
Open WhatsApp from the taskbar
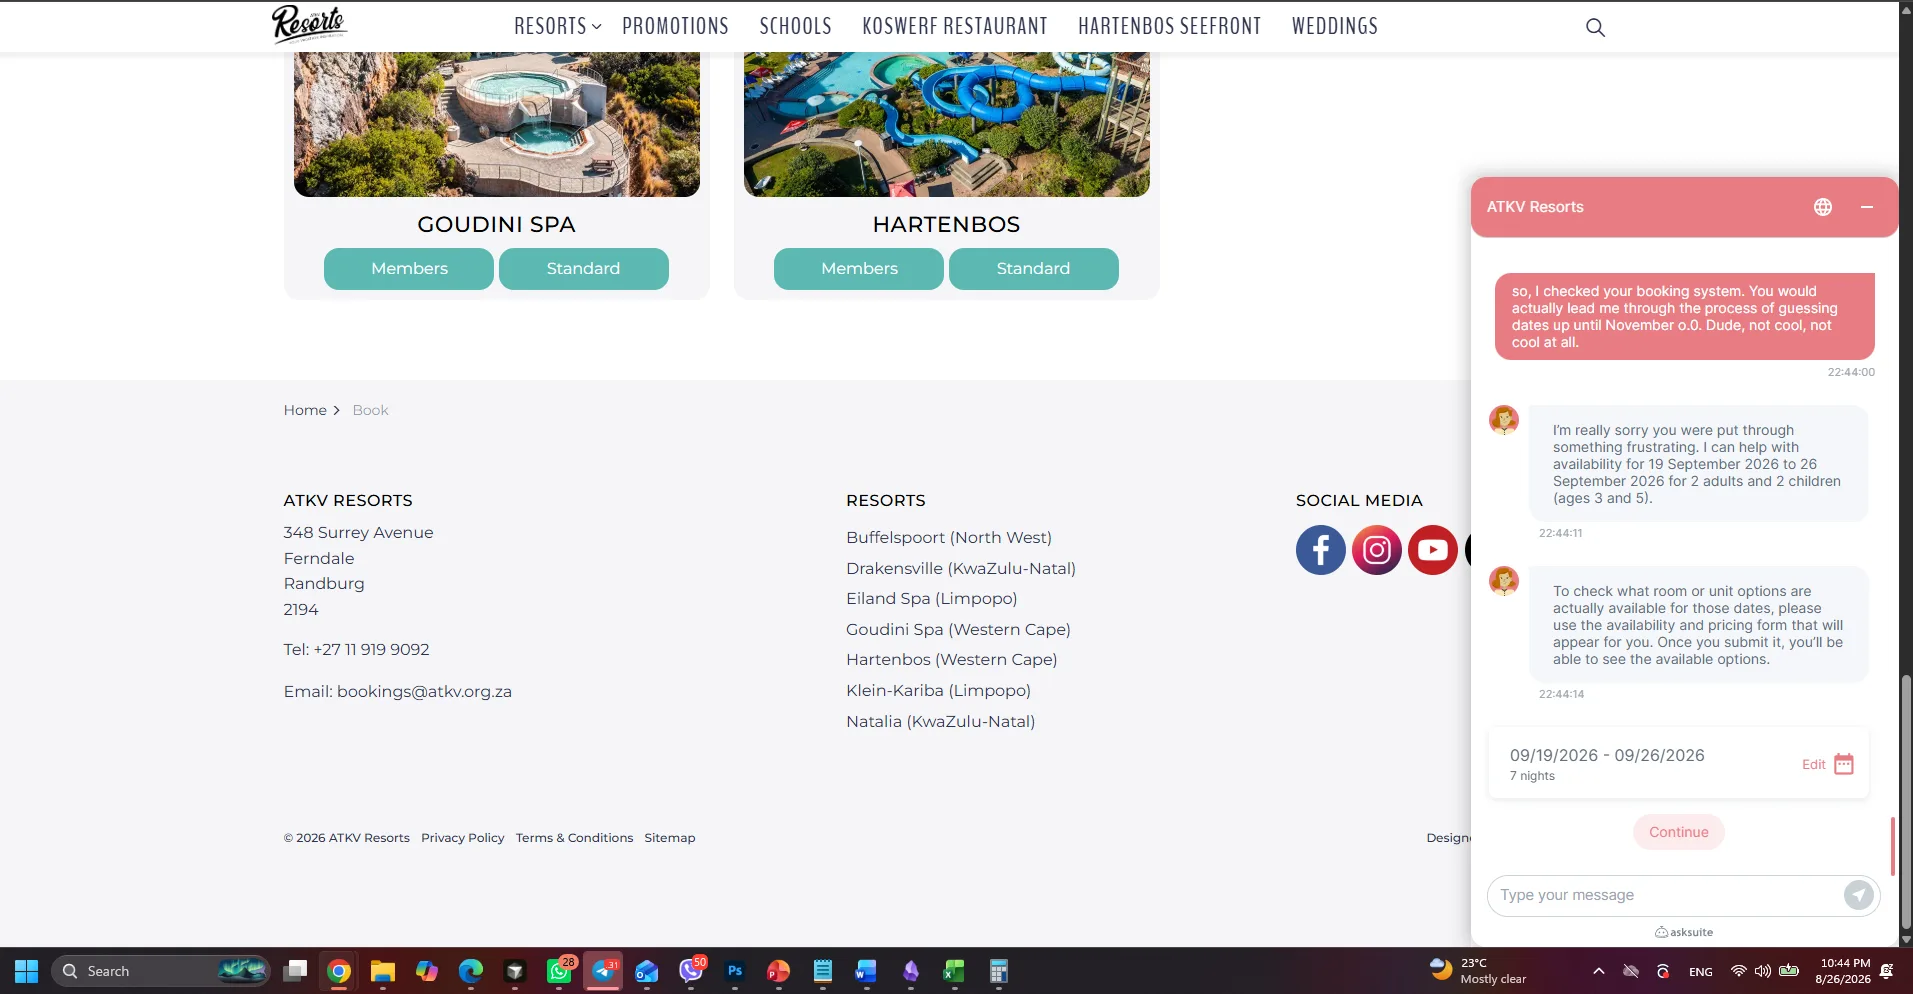[x=559, y=971]
